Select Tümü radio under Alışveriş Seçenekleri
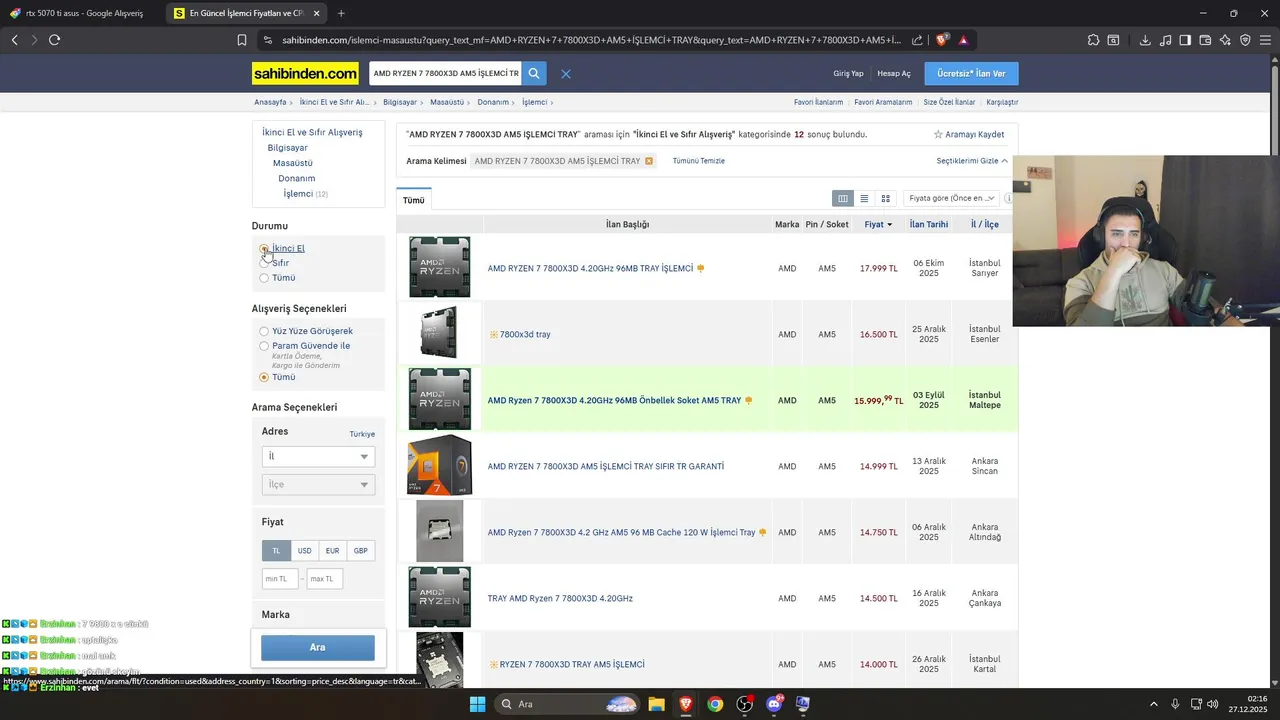The width and height of the screenshot is (1280, 720). tap(264, 377)
